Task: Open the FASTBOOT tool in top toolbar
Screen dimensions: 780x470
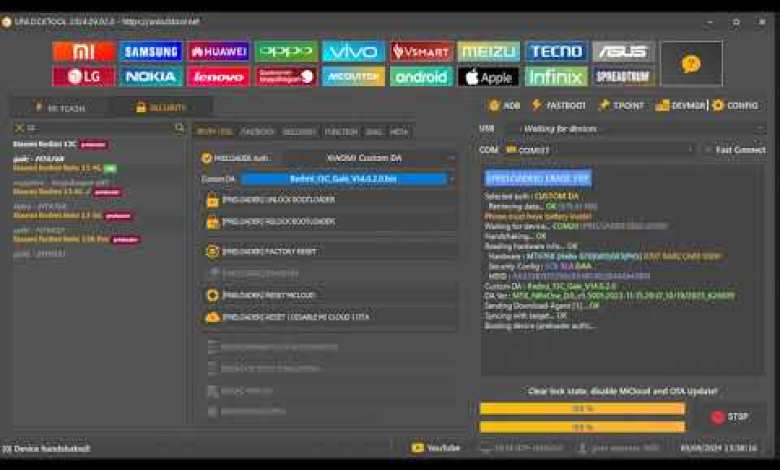Action: [x=559, y=105]
